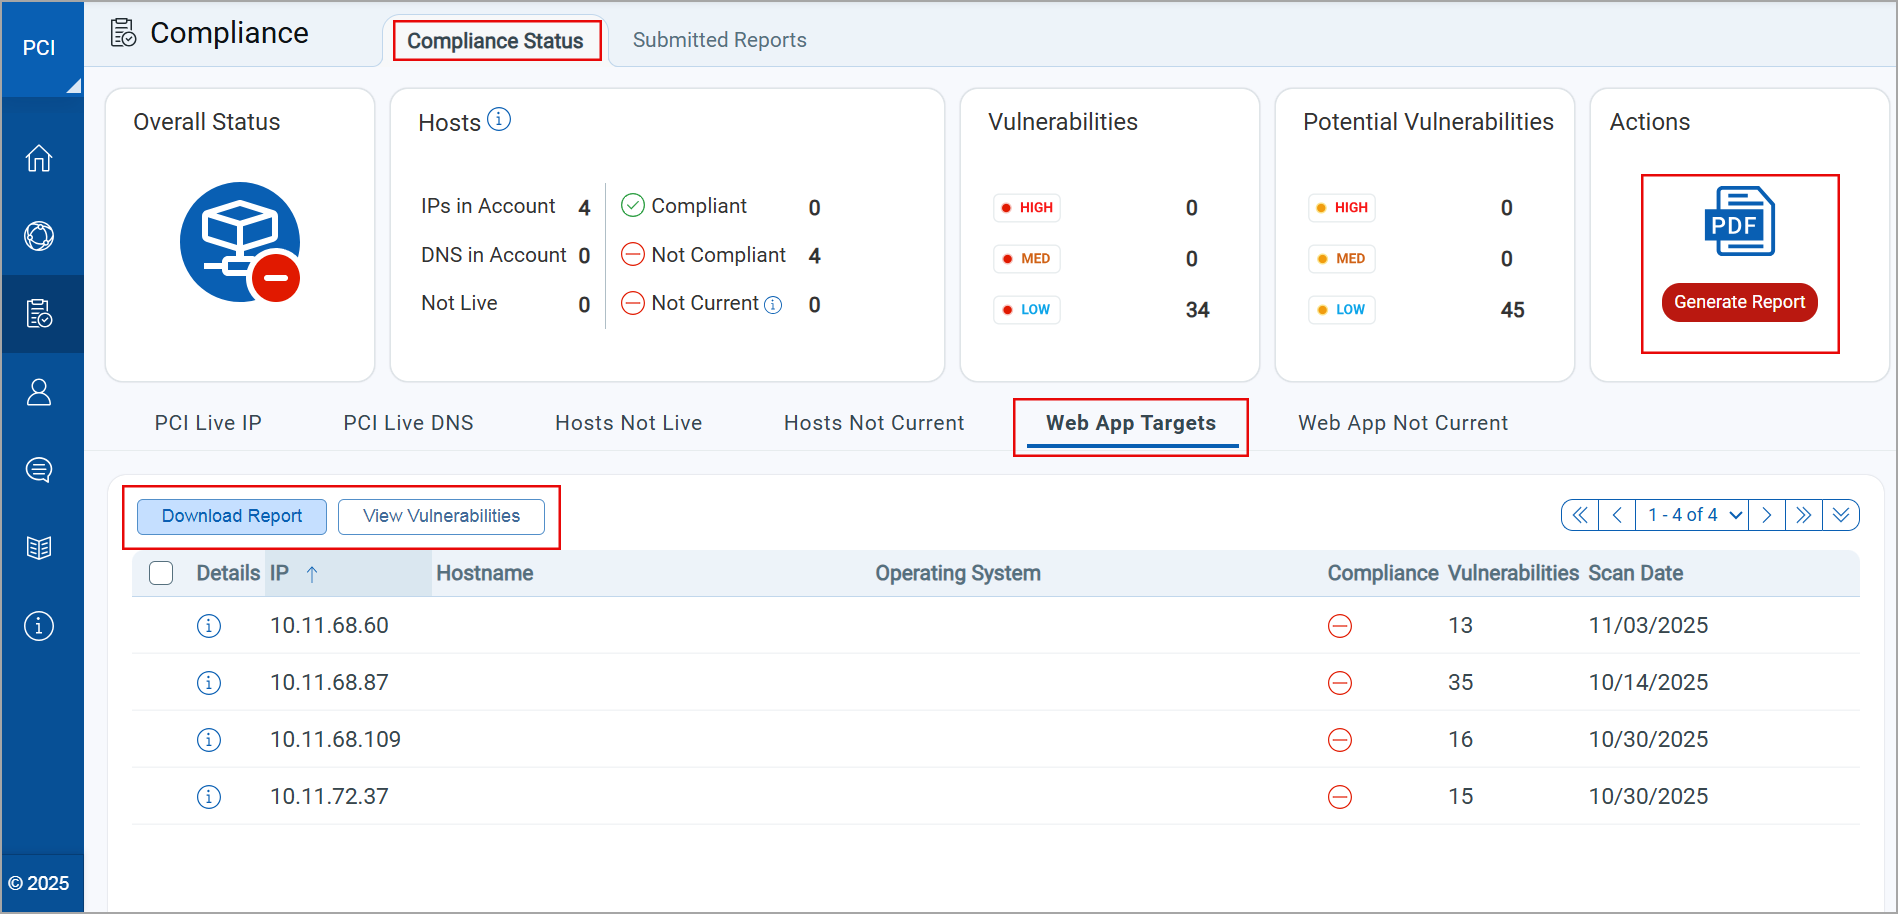Viewport: 1898px width, 914px height.
Task: Open the user account icon in the sidebar
Action: [x=40, y=392]
